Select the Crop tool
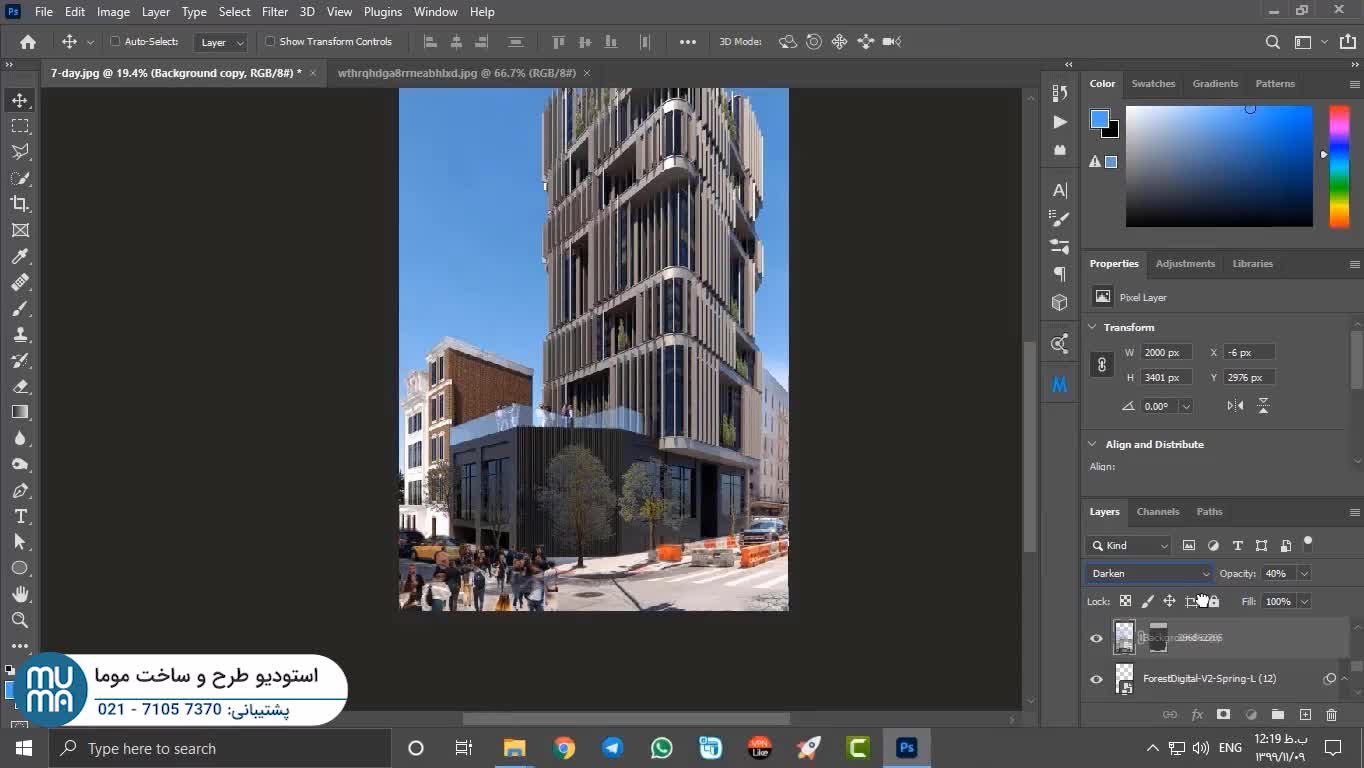The height and width of the screenshot is (768, 1364). (x=20, y=204)
